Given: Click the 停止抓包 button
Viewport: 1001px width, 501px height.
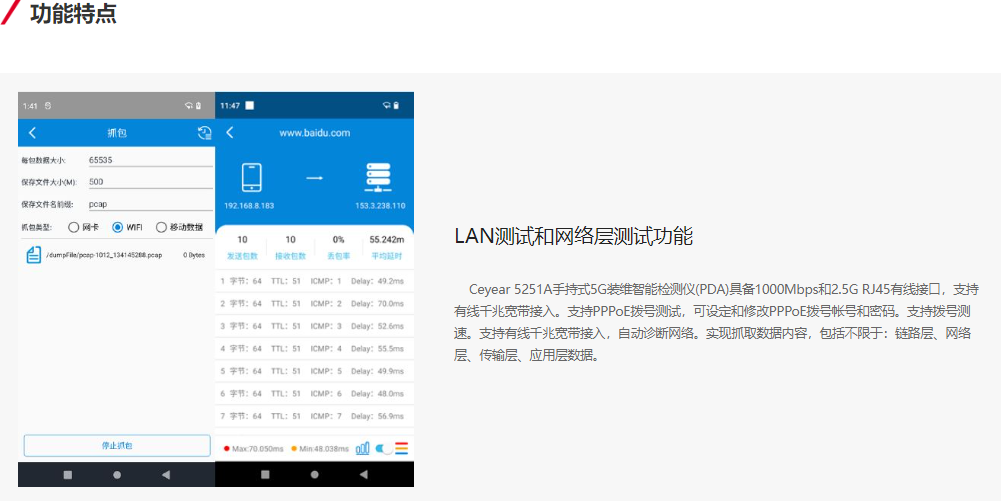Looking at the screenshot, I should (x=117, y=445).
